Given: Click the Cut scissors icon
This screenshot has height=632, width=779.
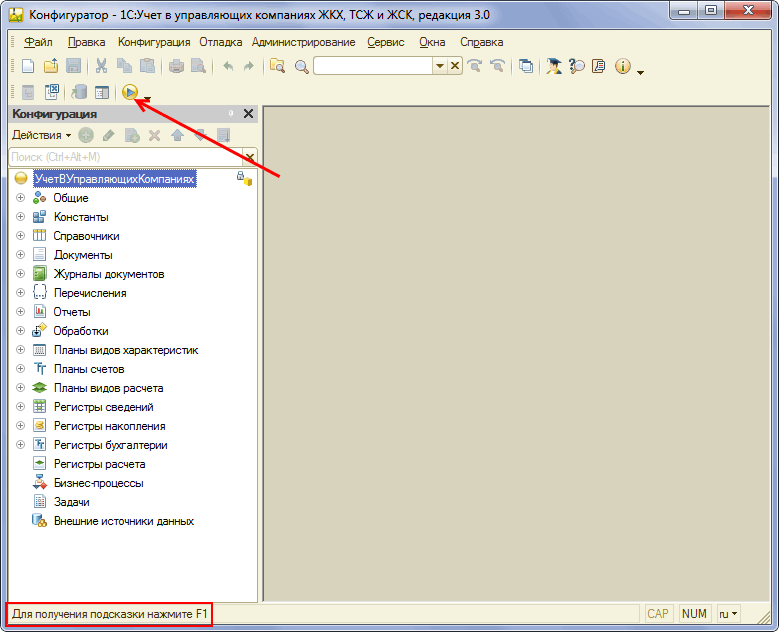Looking at the screenshot, I should pyautogui.click(x=101, y=66).
